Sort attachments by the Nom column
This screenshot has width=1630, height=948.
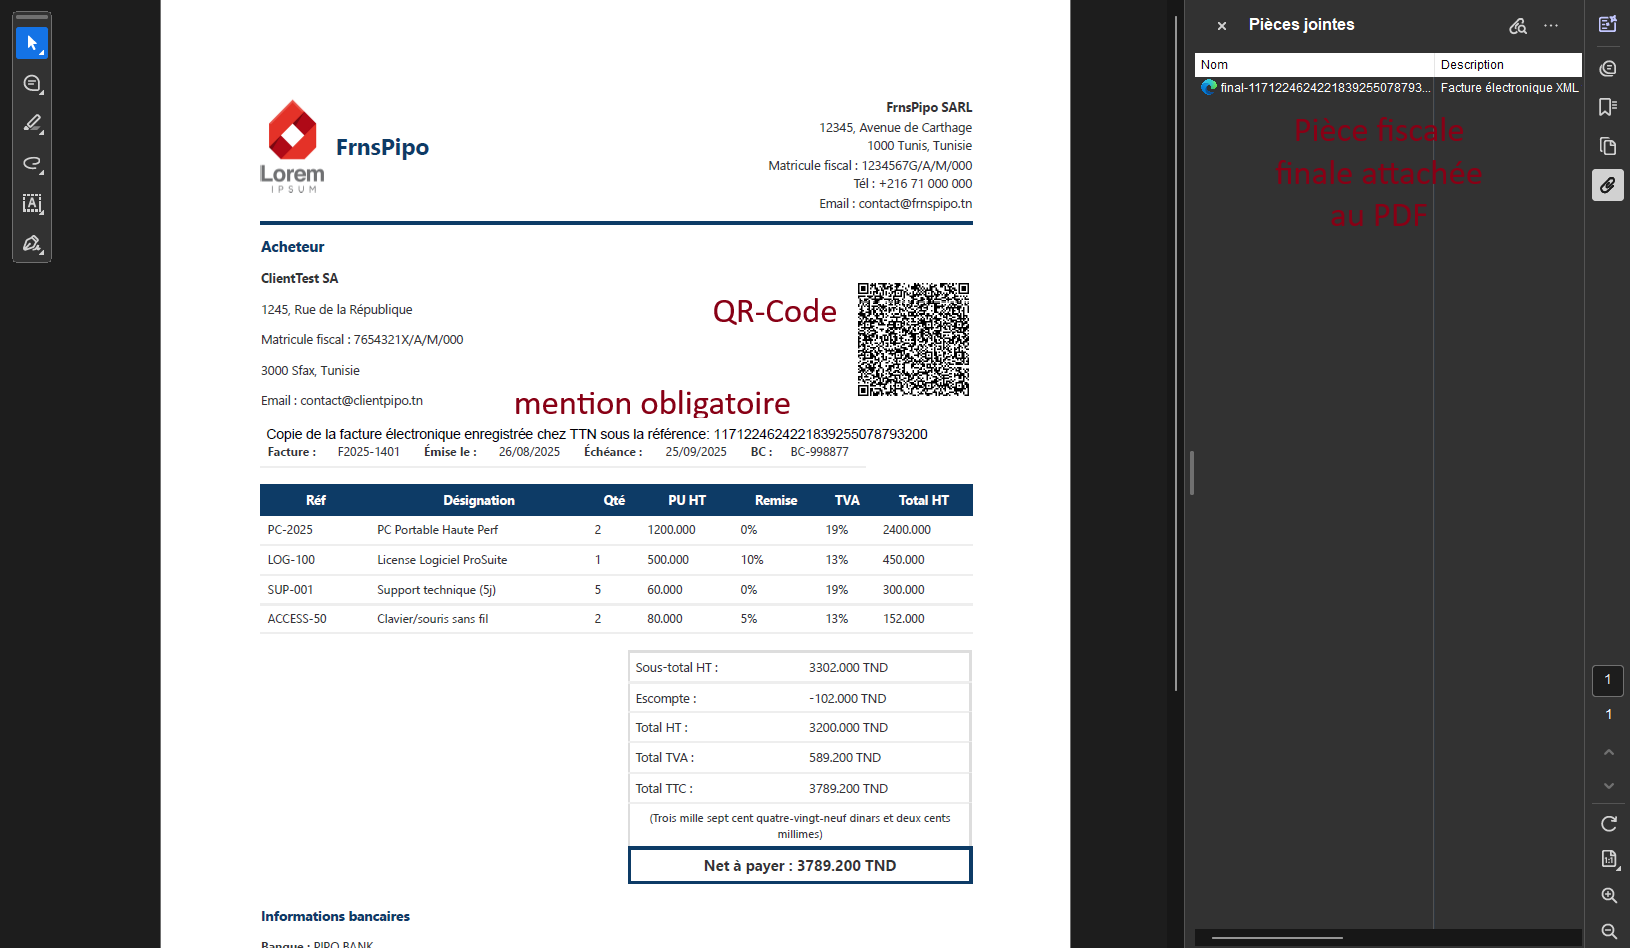pyautogui.click(x=1314, y=65)
